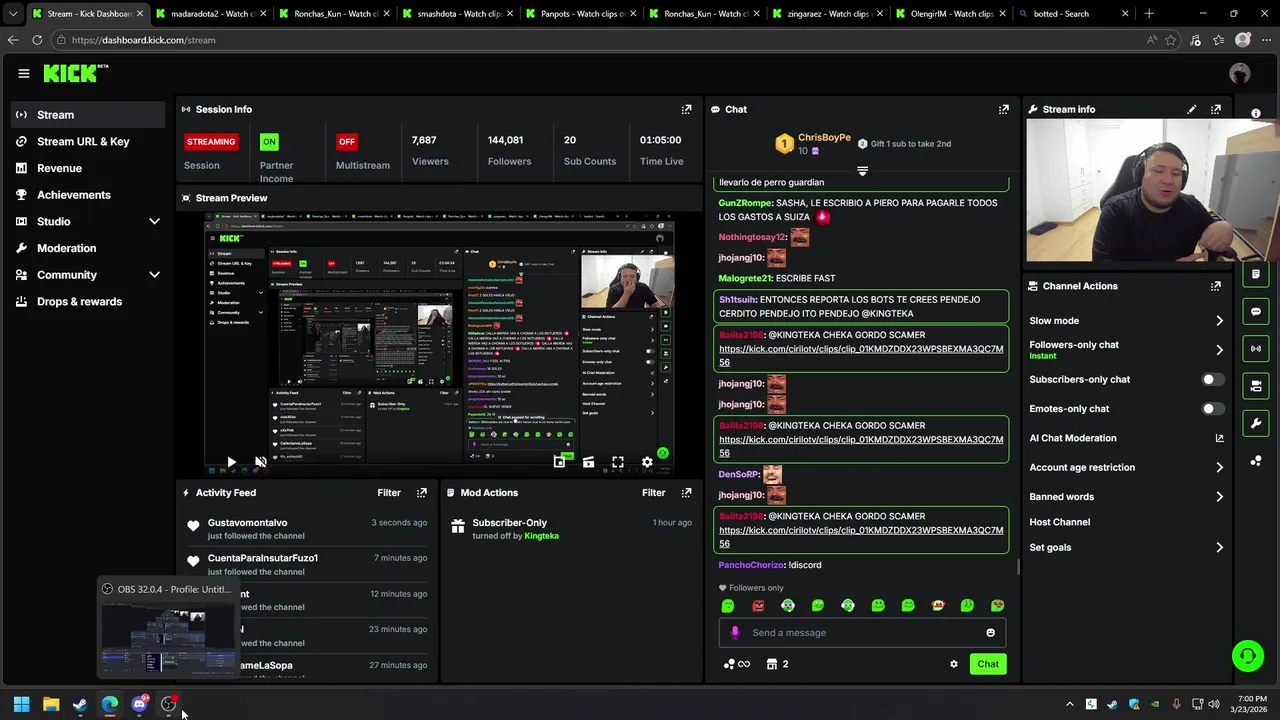Pop out the Stream info panel

pyautogui.click(x=1215, y=109)
